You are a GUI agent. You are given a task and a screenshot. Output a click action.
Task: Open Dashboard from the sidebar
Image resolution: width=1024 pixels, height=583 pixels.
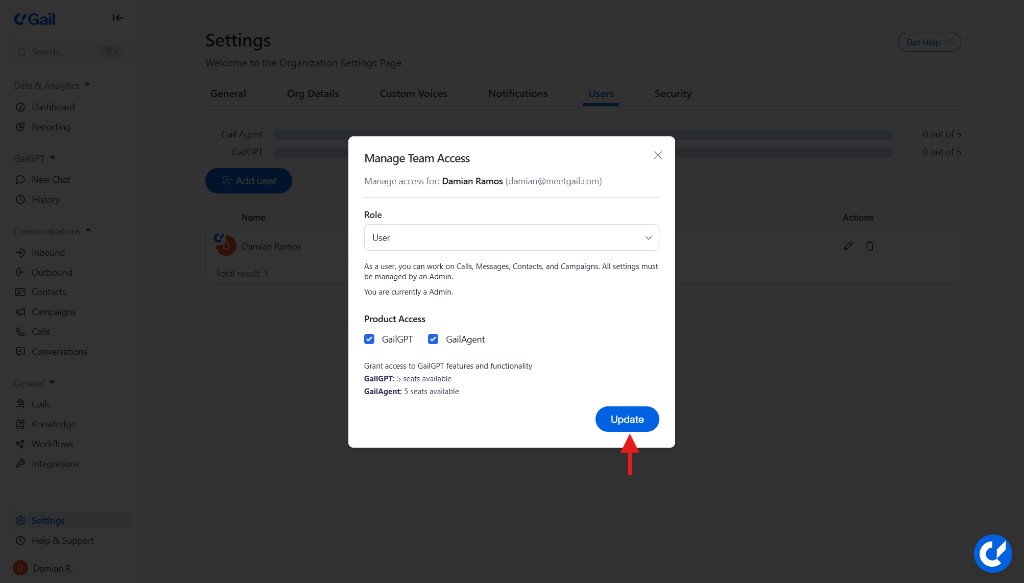click(x=52, y=107)
